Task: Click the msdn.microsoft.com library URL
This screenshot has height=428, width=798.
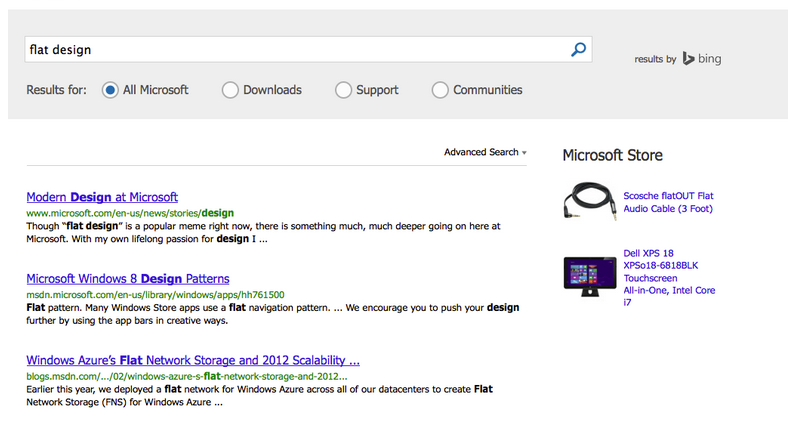Action: 155,294
